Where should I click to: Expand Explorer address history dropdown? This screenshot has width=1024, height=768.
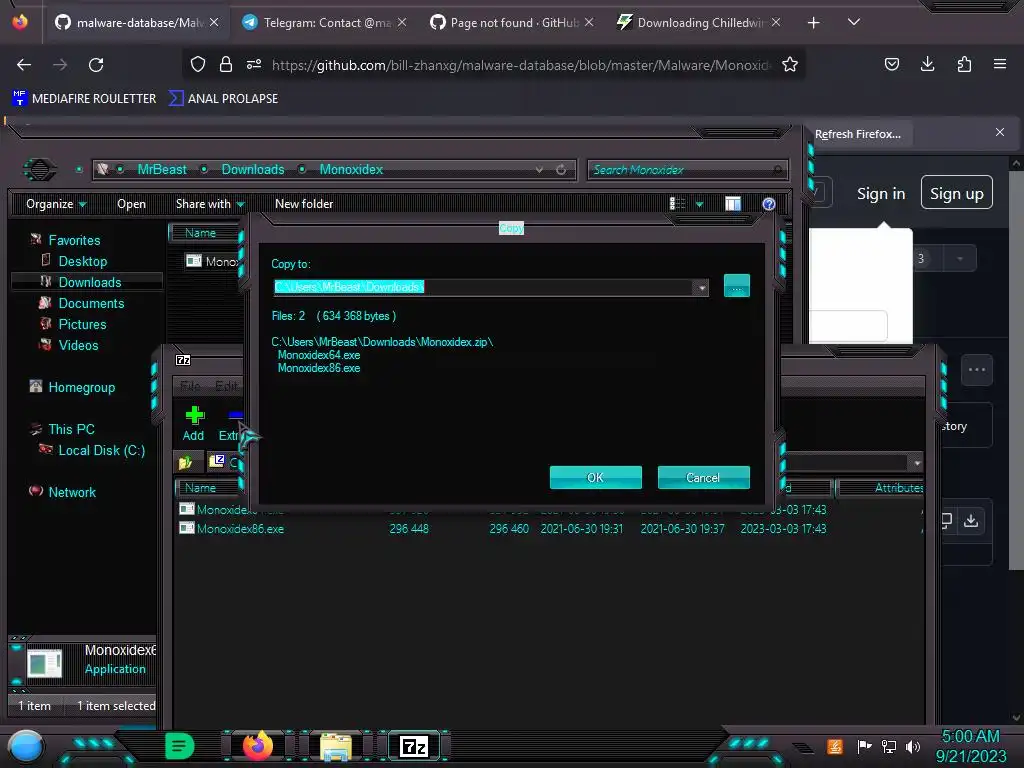pos(539,170)
